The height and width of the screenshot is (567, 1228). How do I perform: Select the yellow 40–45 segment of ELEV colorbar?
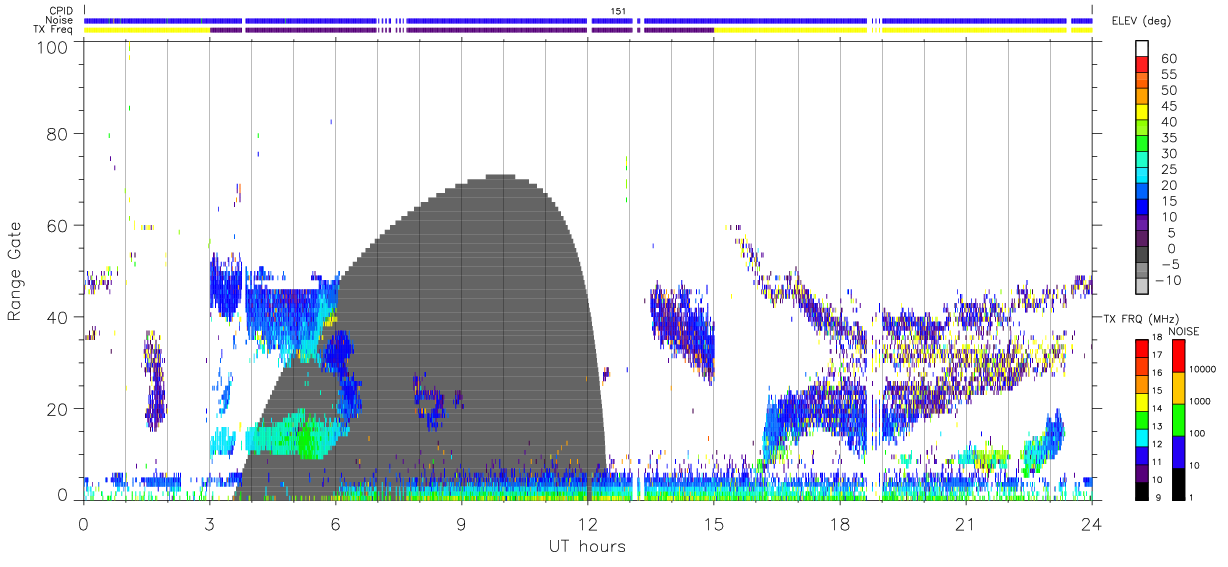point(1141,114)
